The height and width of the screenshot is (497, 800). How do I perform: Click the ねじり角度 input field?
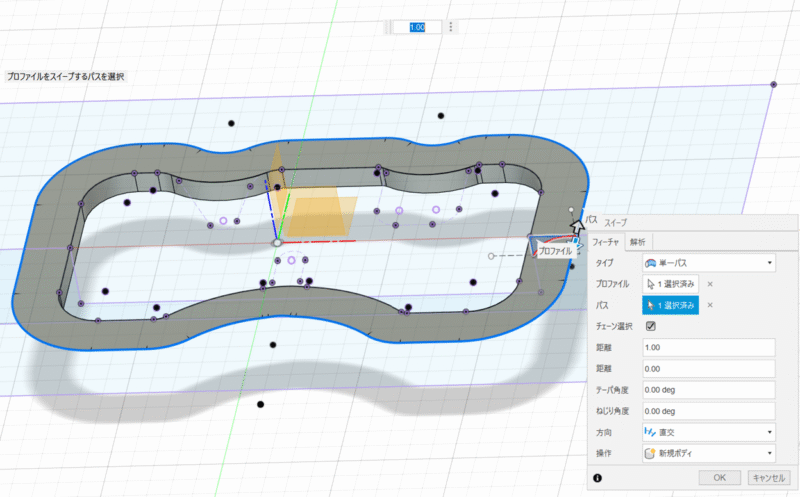pyautogui.click(x=708, y=411)
